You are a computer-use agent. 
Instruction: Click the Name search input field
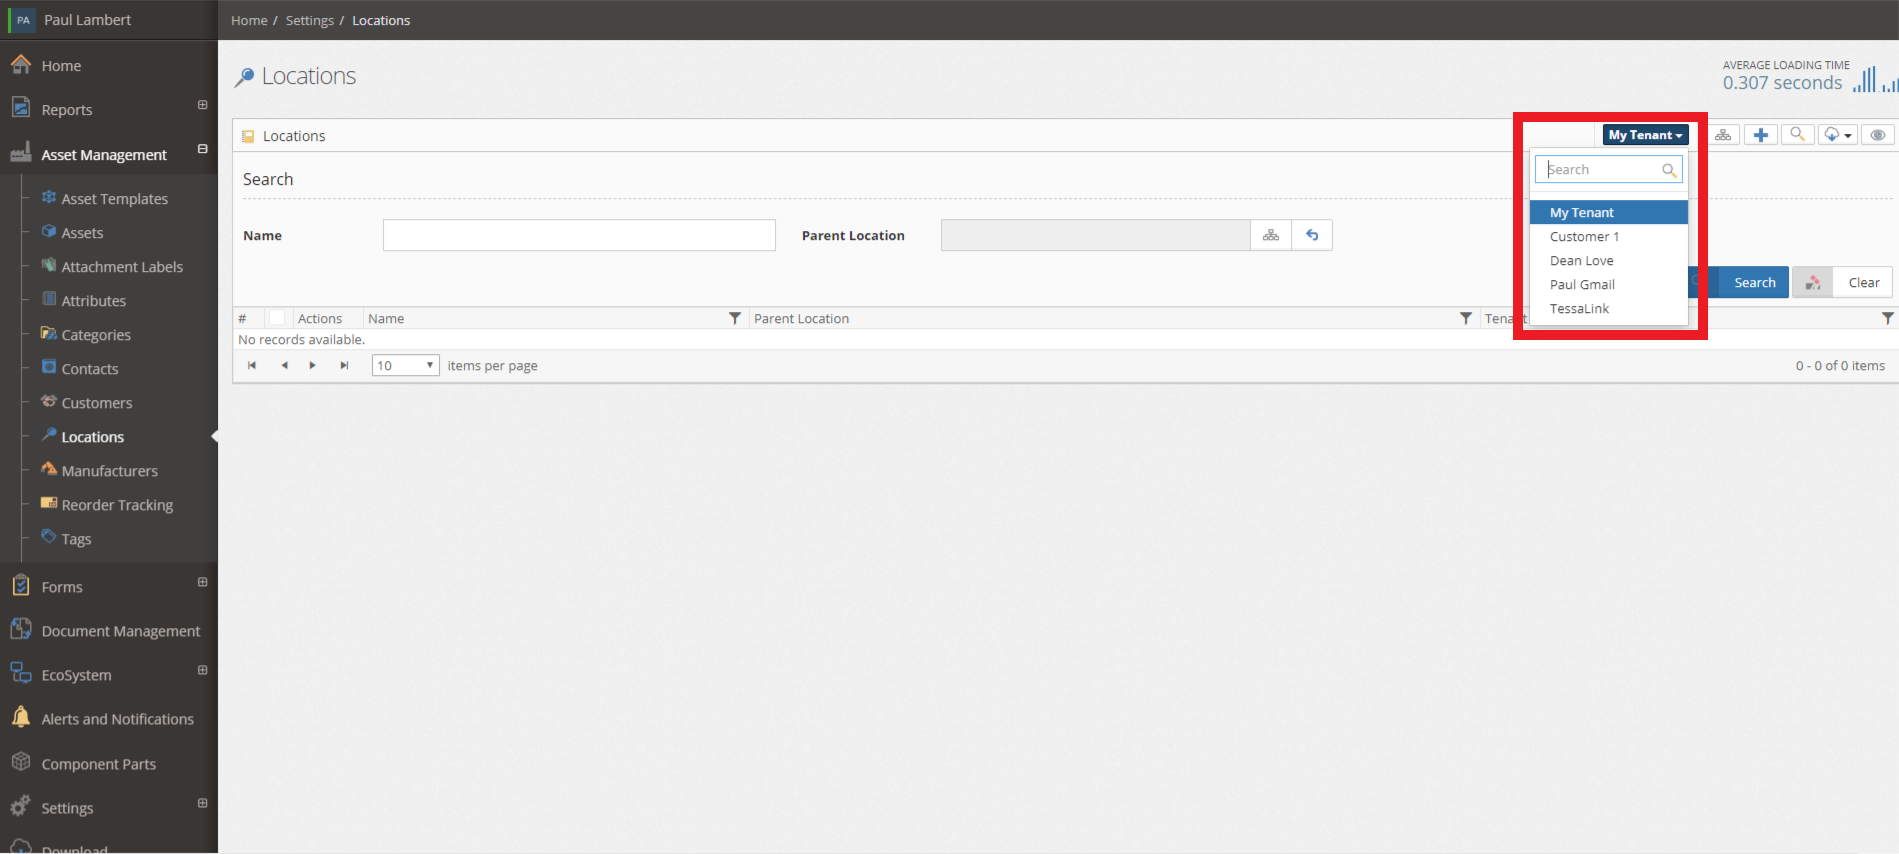[579, 235]
